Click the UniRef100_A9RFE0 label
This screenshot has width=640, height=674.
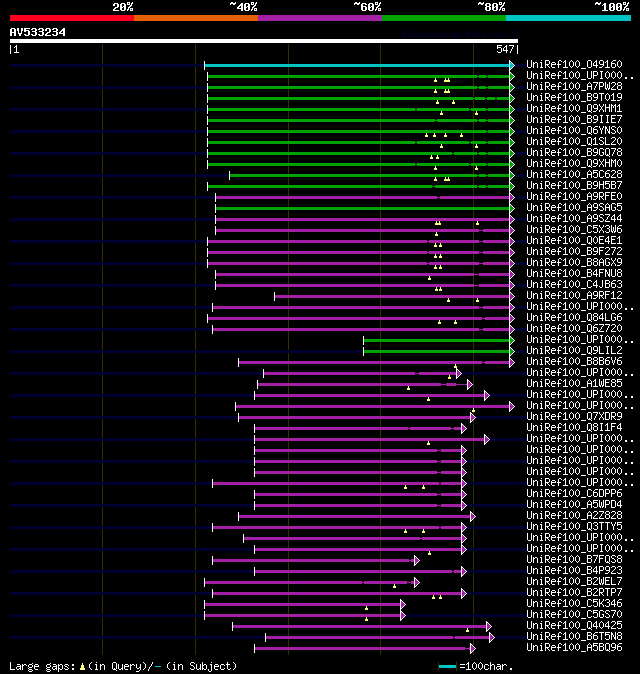pos(574,196)
